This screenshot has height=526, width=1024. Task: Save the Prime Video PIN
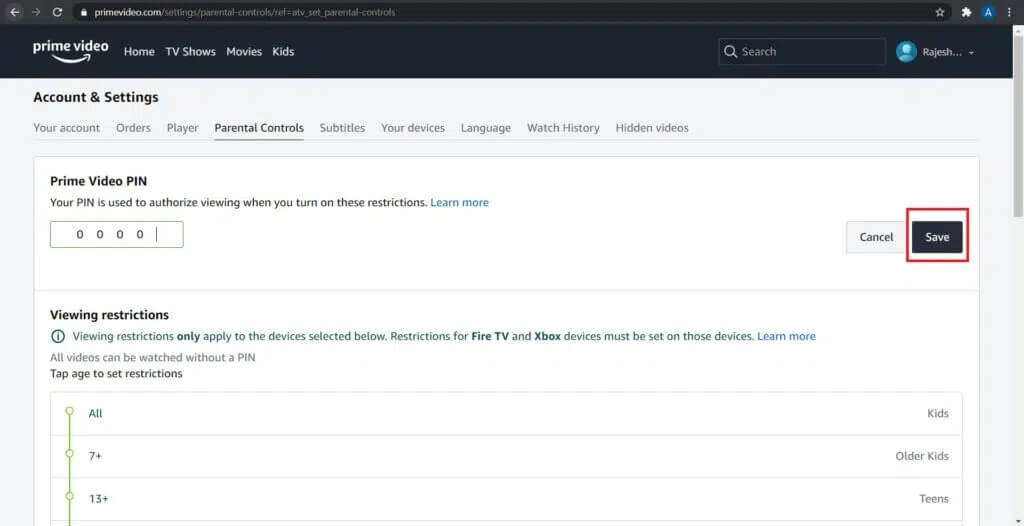click(x=937, y=237)
